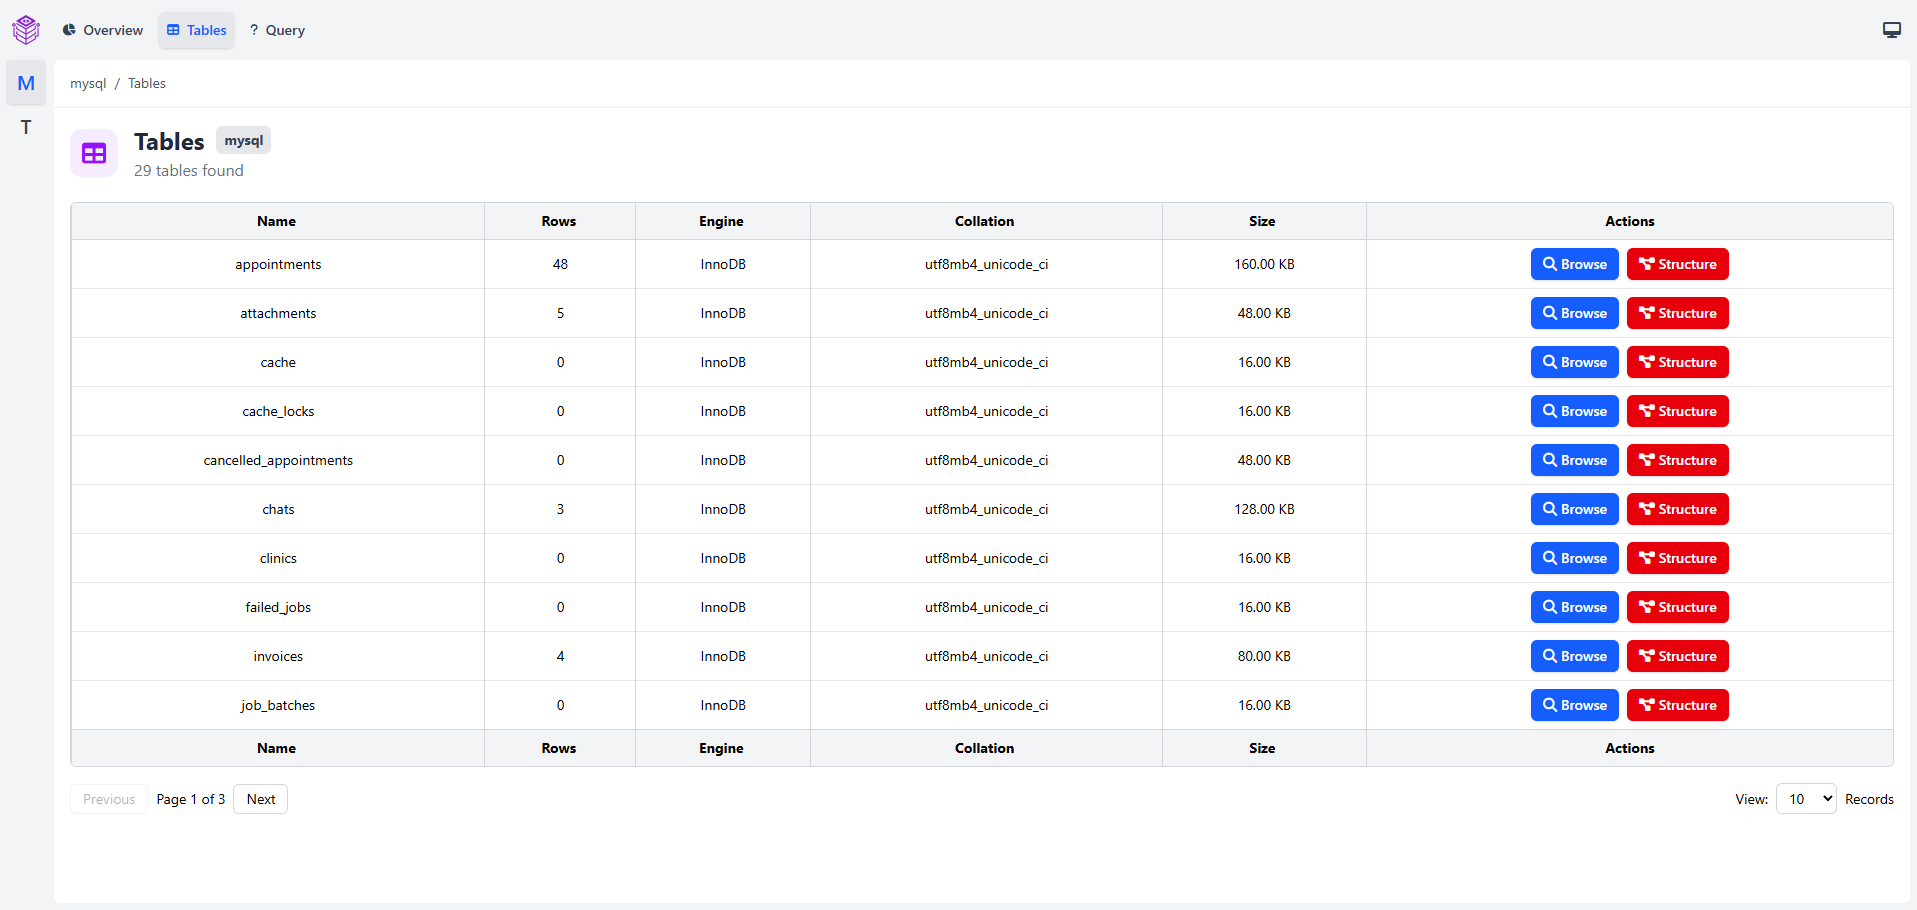The height and width of the screenshot is (910, 1917).
Task: Select the M database icon in sidebar
Action: (x=26, y=83)
